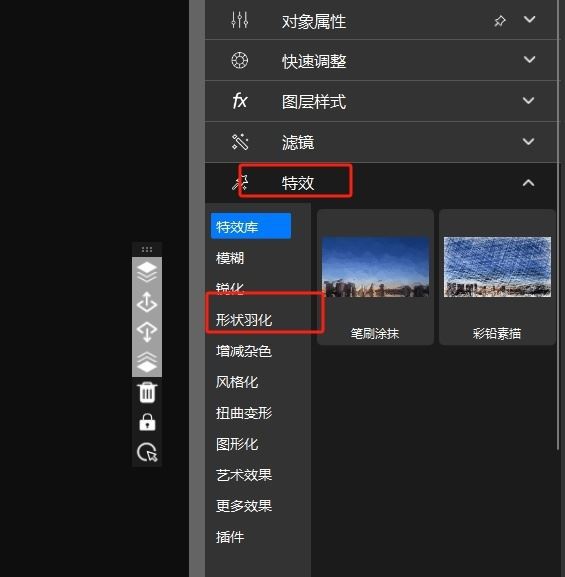The width and height of the screenshot is (565, 577).
Task: Open the 快速调整 panel header
Action: click(x=382, y=60)
